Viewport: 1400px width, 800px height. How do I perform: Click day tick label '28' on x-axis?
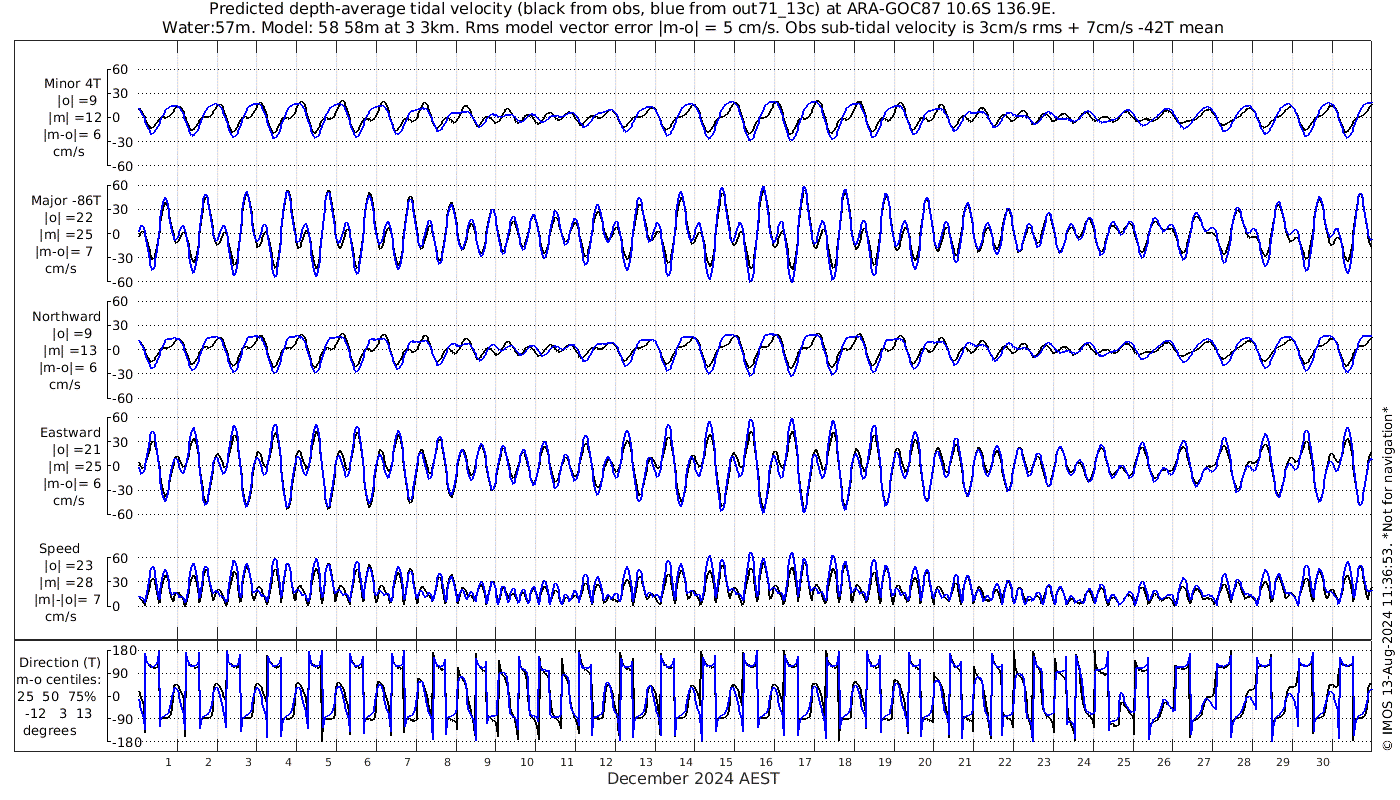[1243, 762]
